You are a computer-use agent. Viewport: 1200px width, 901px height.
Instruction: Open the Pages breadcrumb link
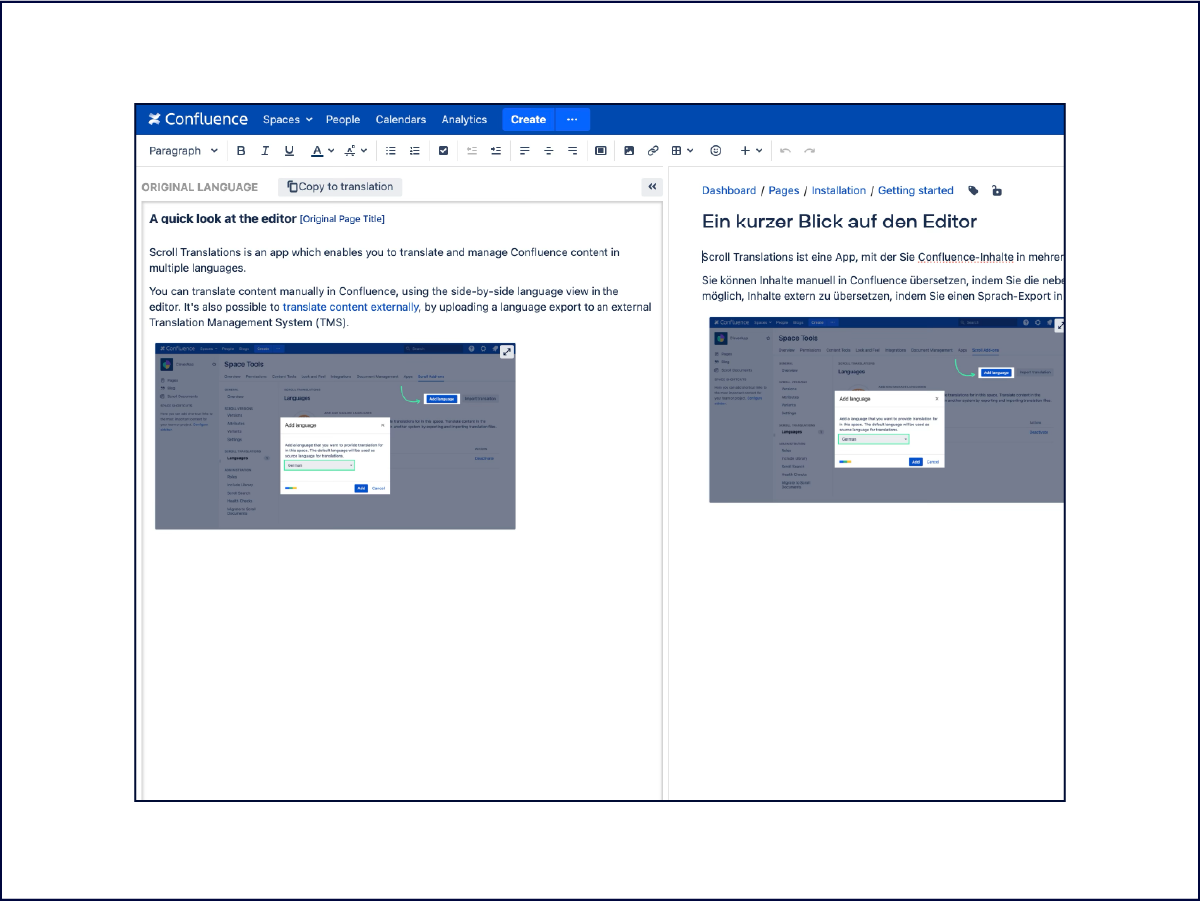click(x=784, y=190)
